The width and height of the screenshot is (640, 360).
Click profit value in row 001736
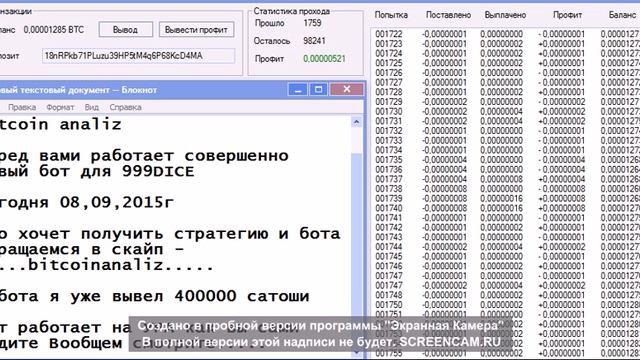(x=562, y=169)
